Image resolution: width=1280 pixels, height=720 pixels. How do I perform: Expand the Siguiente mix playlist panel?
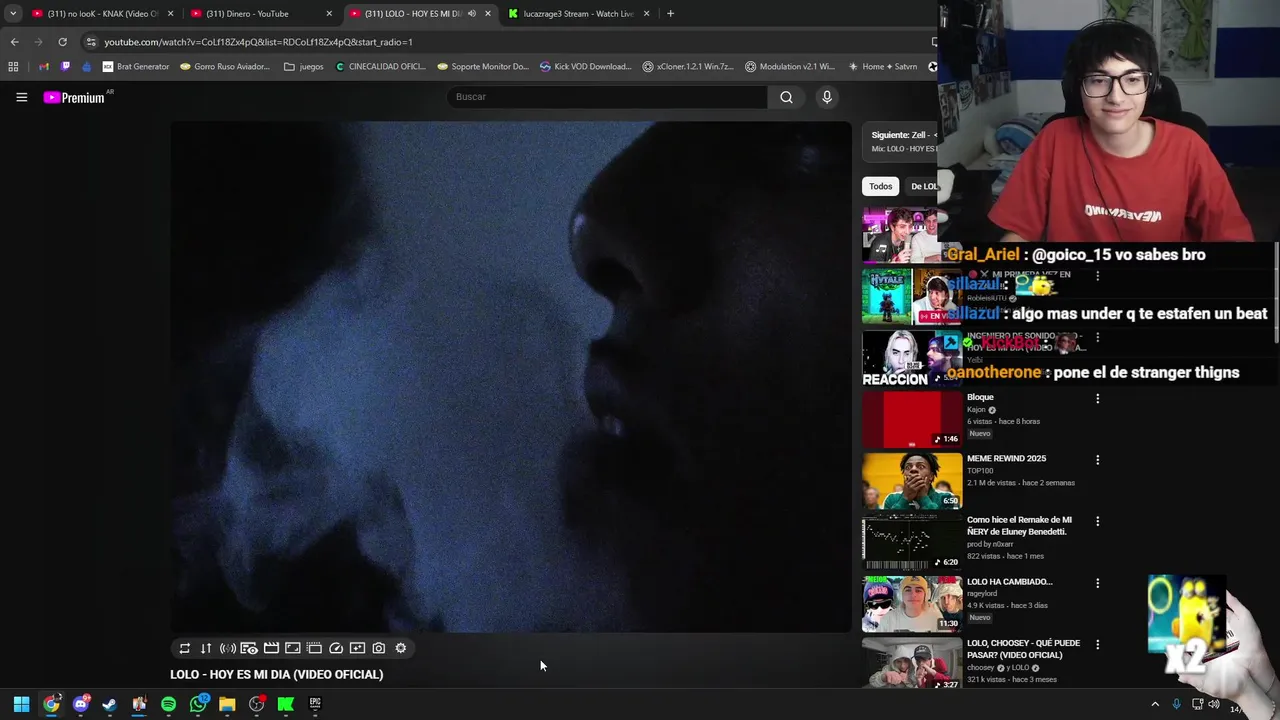900,141
